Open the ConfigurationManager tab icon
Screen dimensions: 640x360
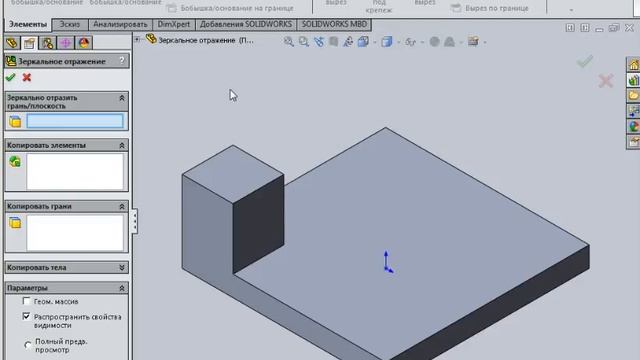(x=47, y=43)
